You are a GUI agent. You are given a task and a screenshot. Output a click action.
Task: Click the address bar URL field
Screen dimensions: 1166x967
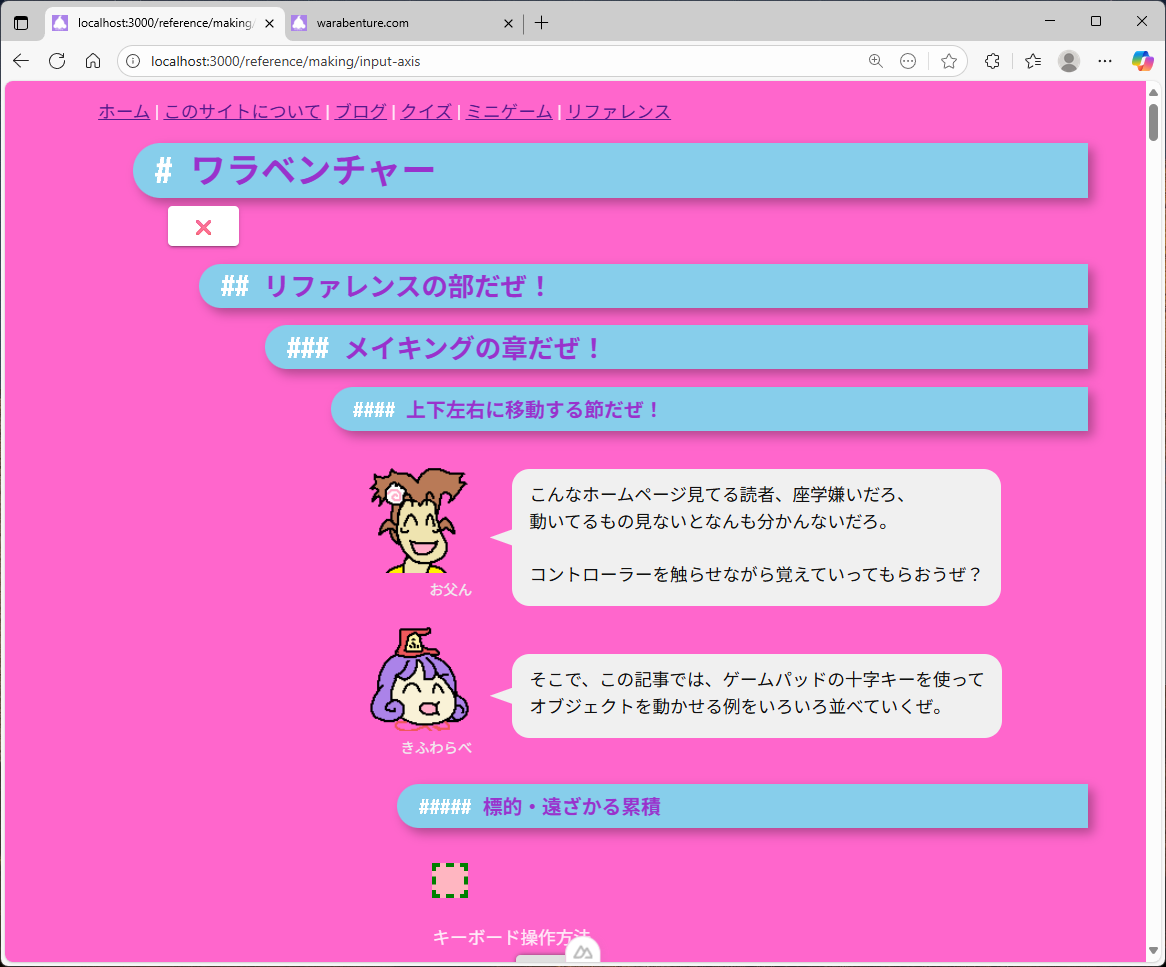pos(500,61)
